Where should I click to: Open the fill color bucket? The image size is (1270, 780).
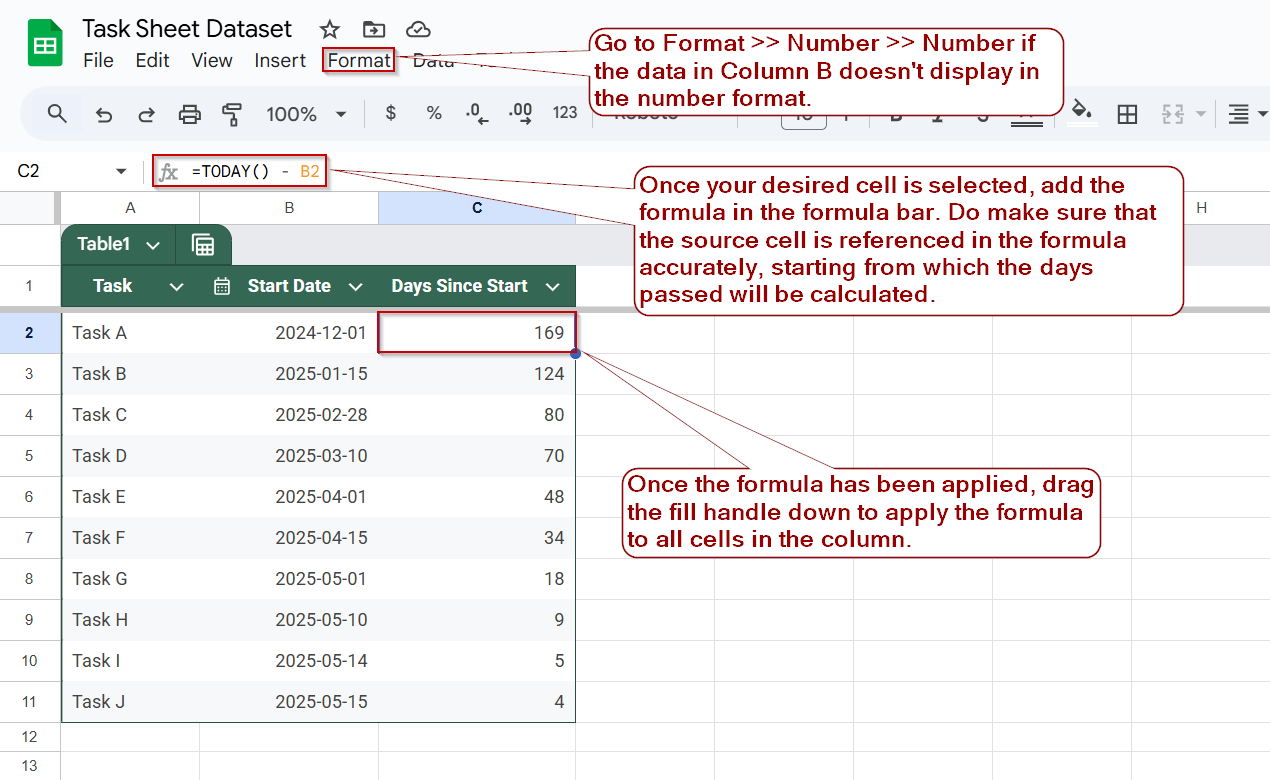click(x=1081, y=110)
